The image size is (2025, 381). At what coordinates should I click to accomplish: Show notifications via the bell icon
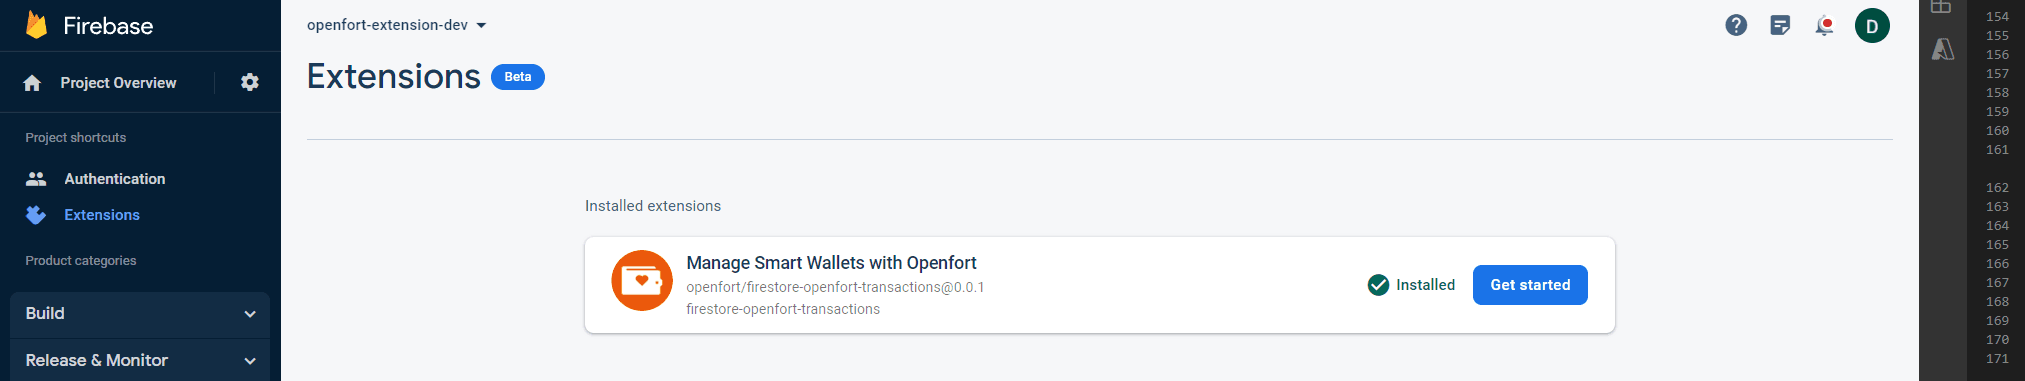[1825, 25]
